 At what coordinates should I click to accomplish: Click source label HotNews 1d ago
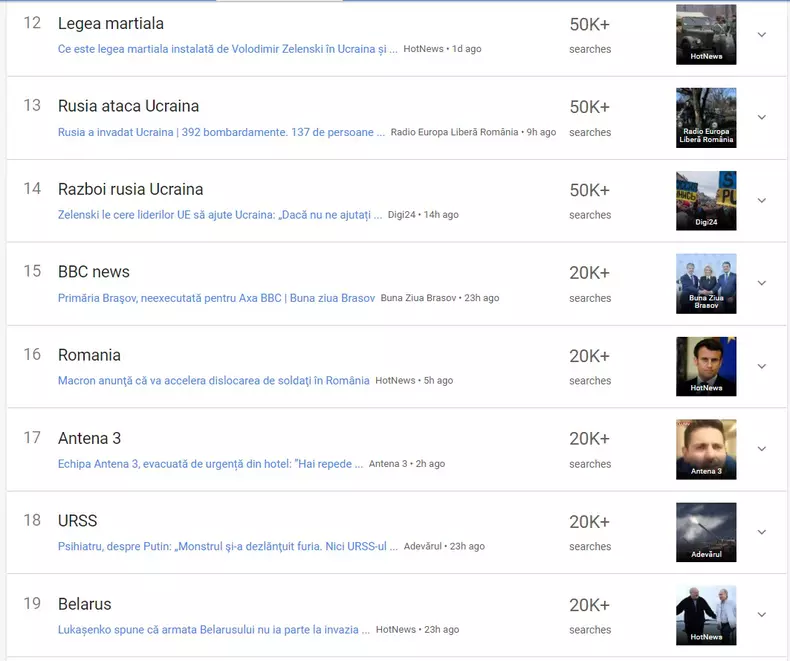pos(442,49)
